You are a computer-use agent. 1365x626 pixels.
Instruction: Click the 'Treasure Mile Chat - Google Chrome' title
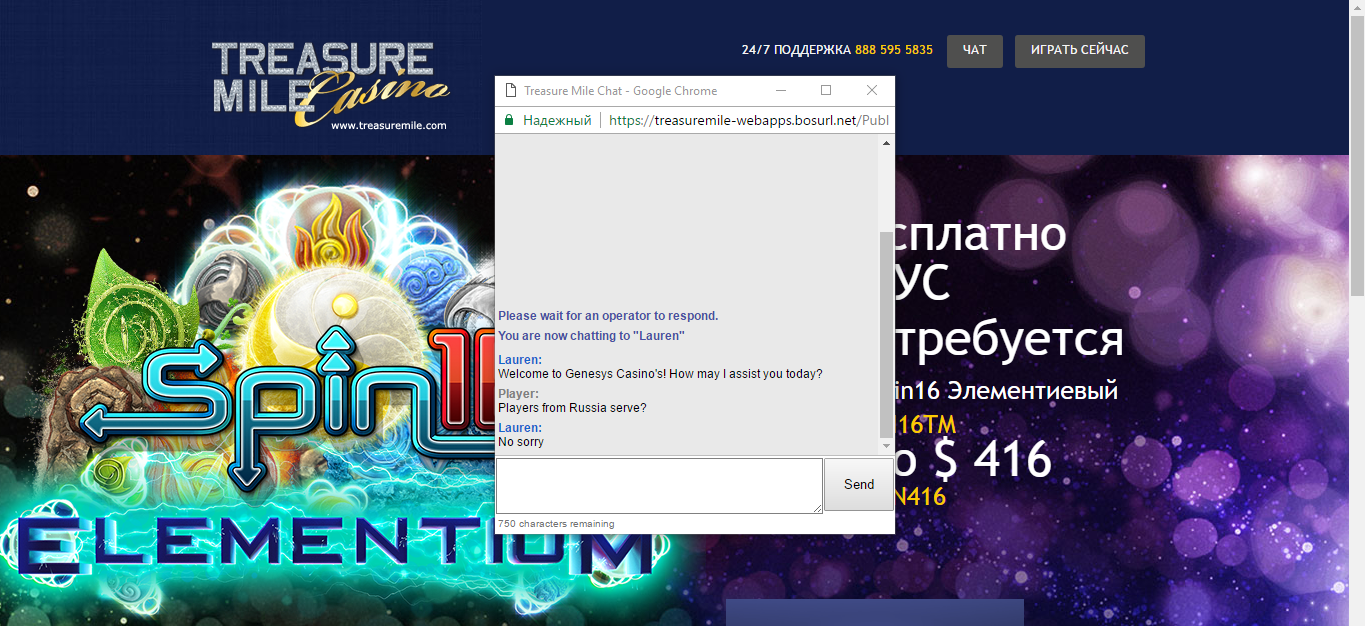[x=620, y=91]
